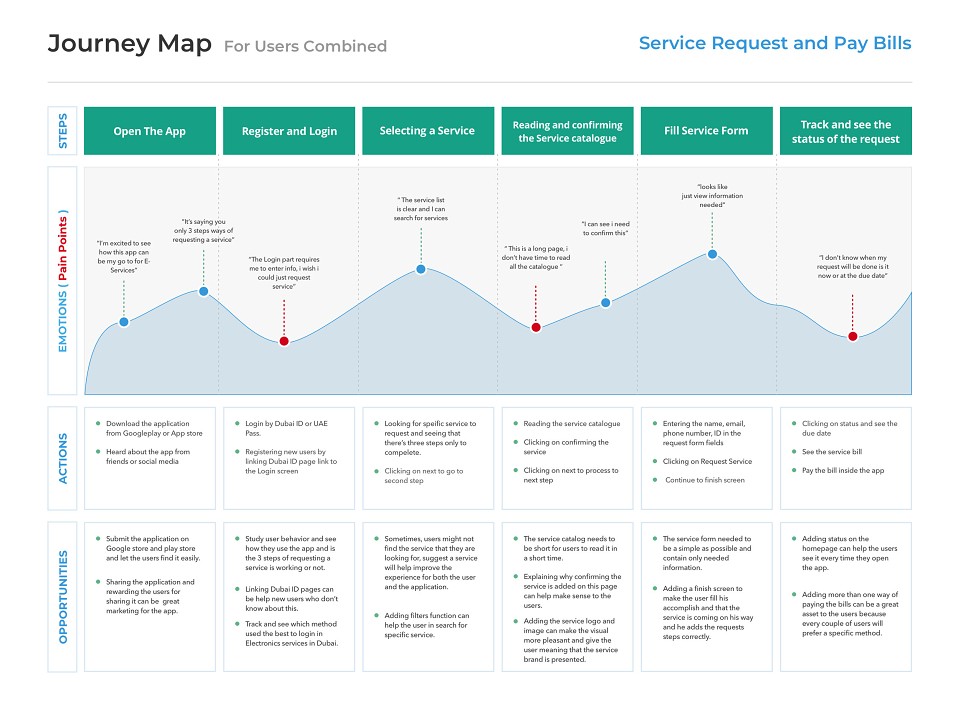Click blue dot under 'only 3 steps' quote
960x720 pixels.
(x=204, y=291)
